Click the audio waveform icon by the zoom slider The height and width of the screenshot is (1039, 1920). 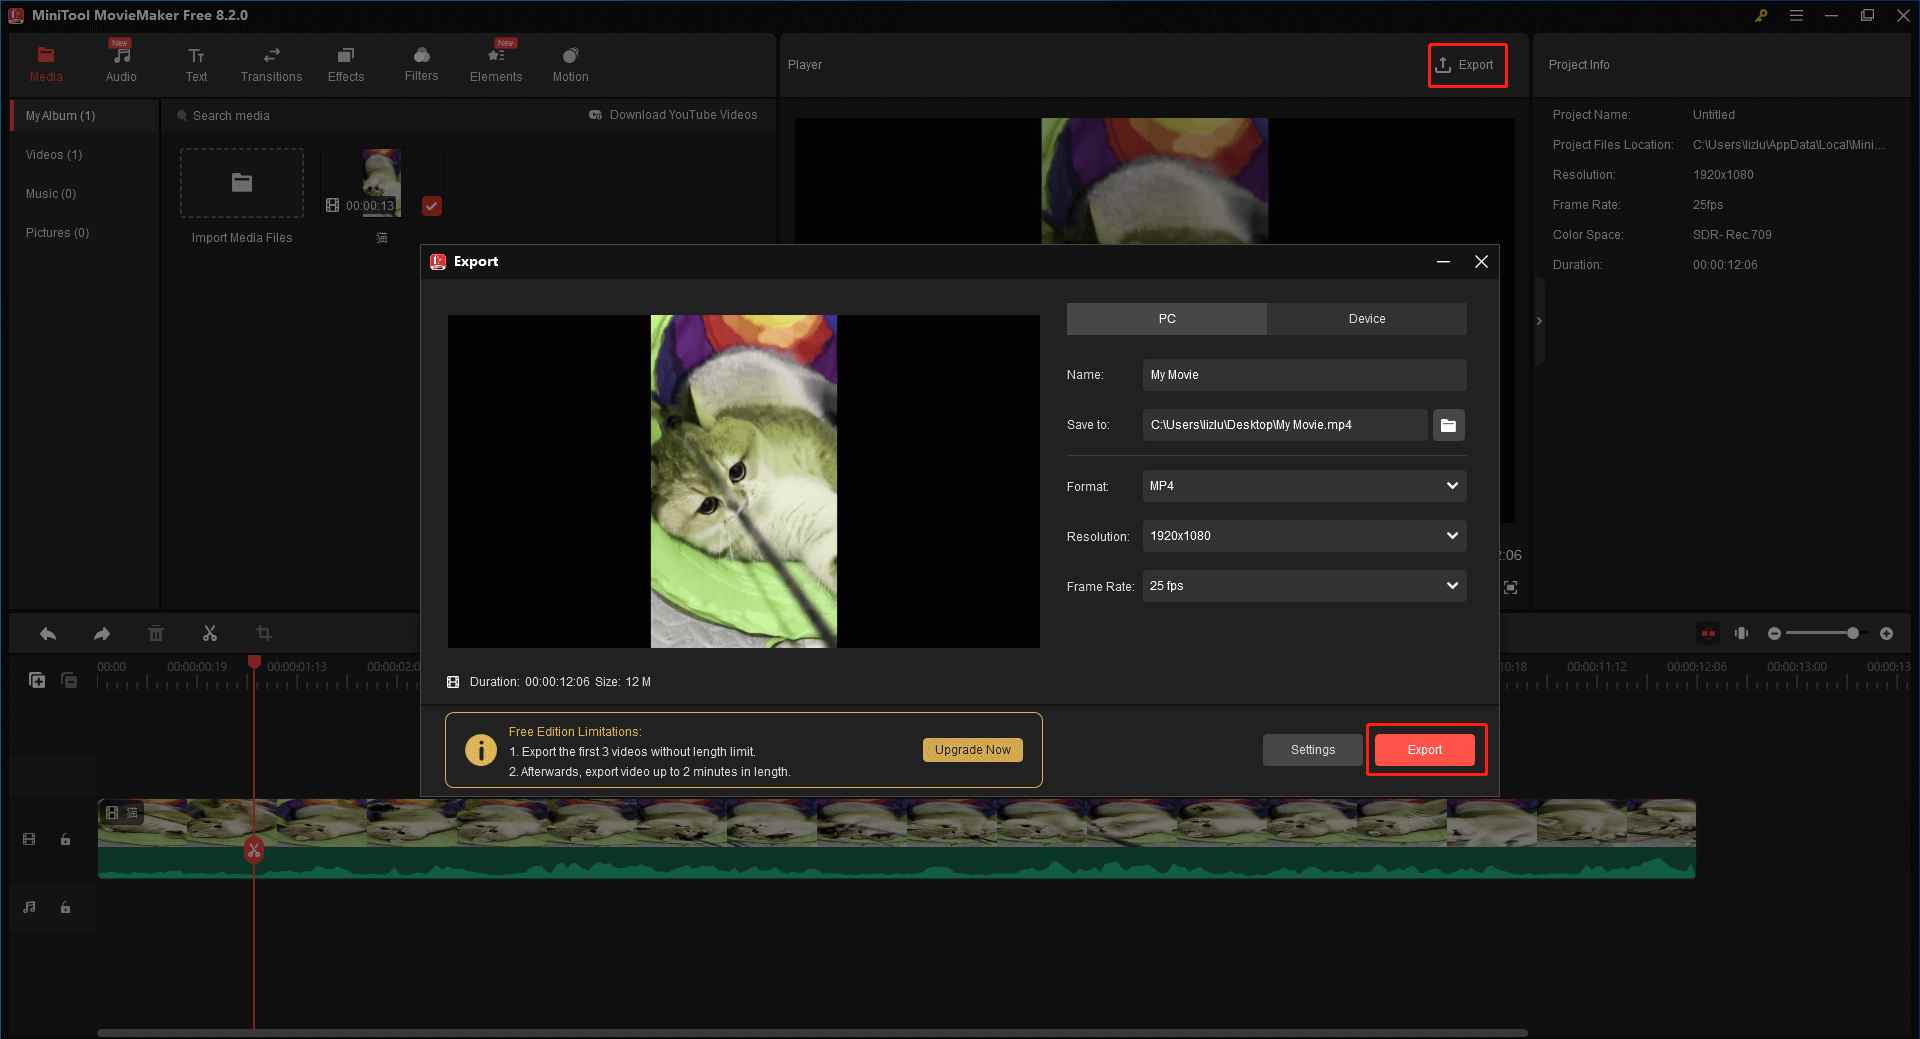tap(1741, 633)
